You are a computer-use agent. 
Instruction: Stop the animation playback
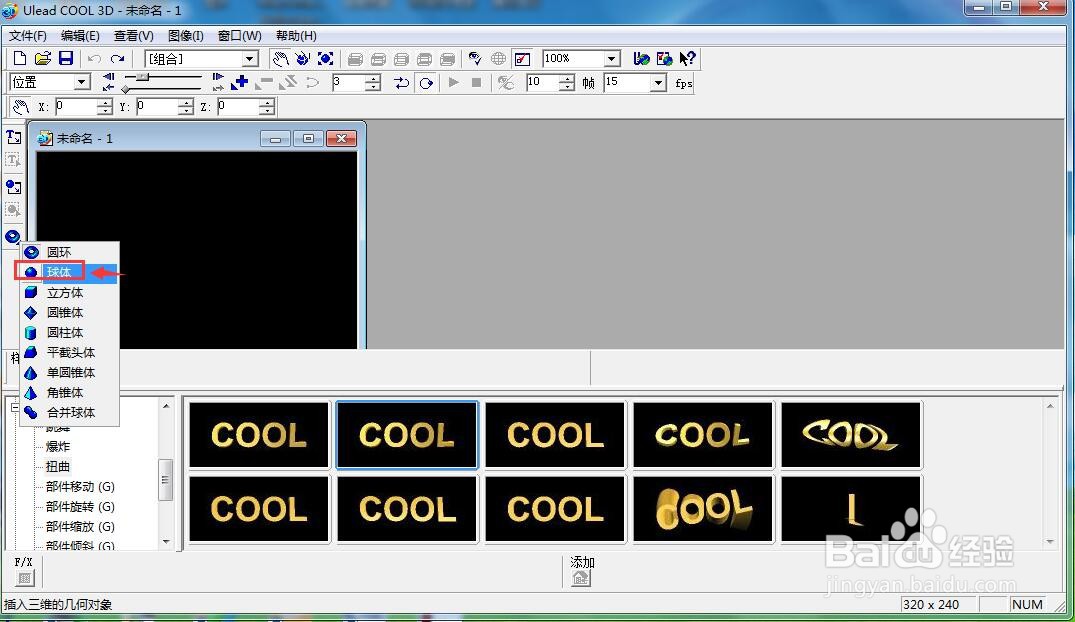point(476,83)
